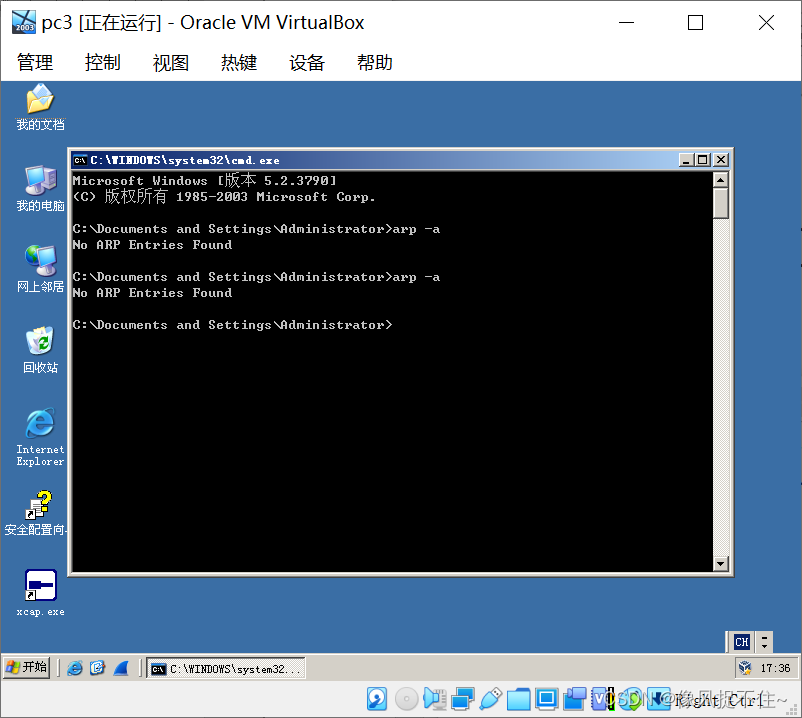Open the 设备 menu

[x=307, y=62]
